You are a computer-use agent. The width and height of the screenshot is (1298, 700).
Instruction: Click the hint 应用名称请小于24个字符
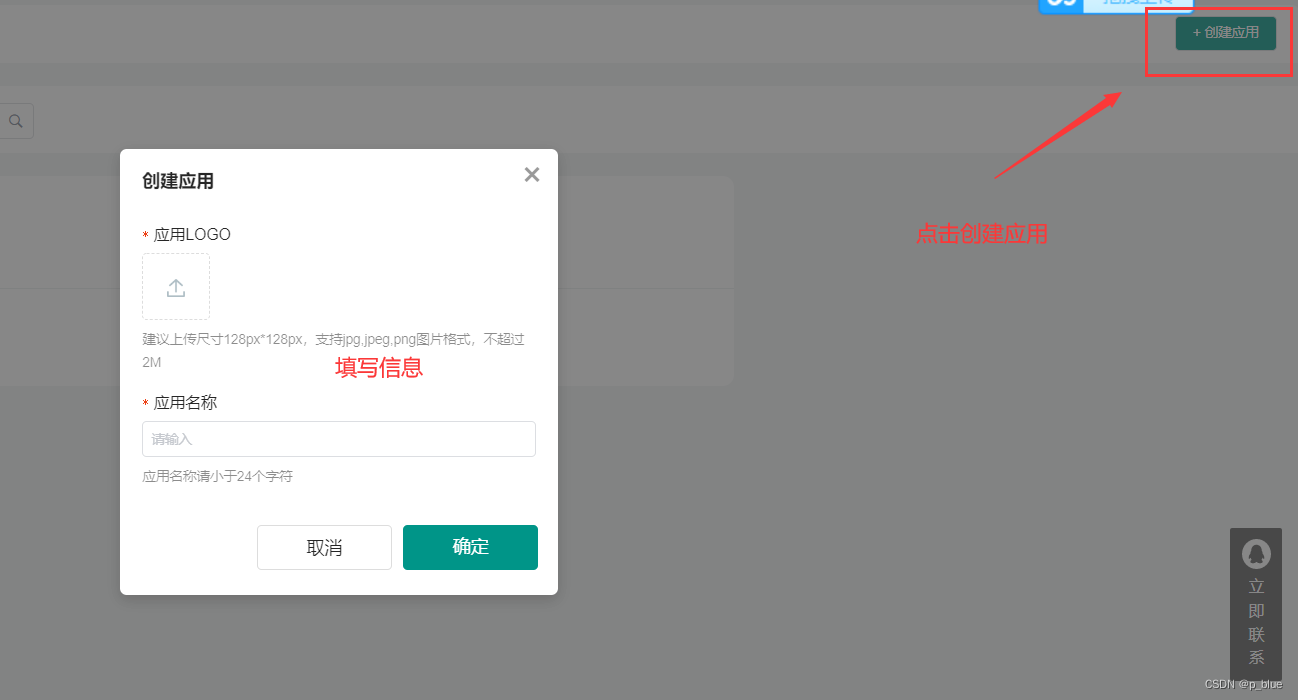pyautogui.click(x=218, y=476)
